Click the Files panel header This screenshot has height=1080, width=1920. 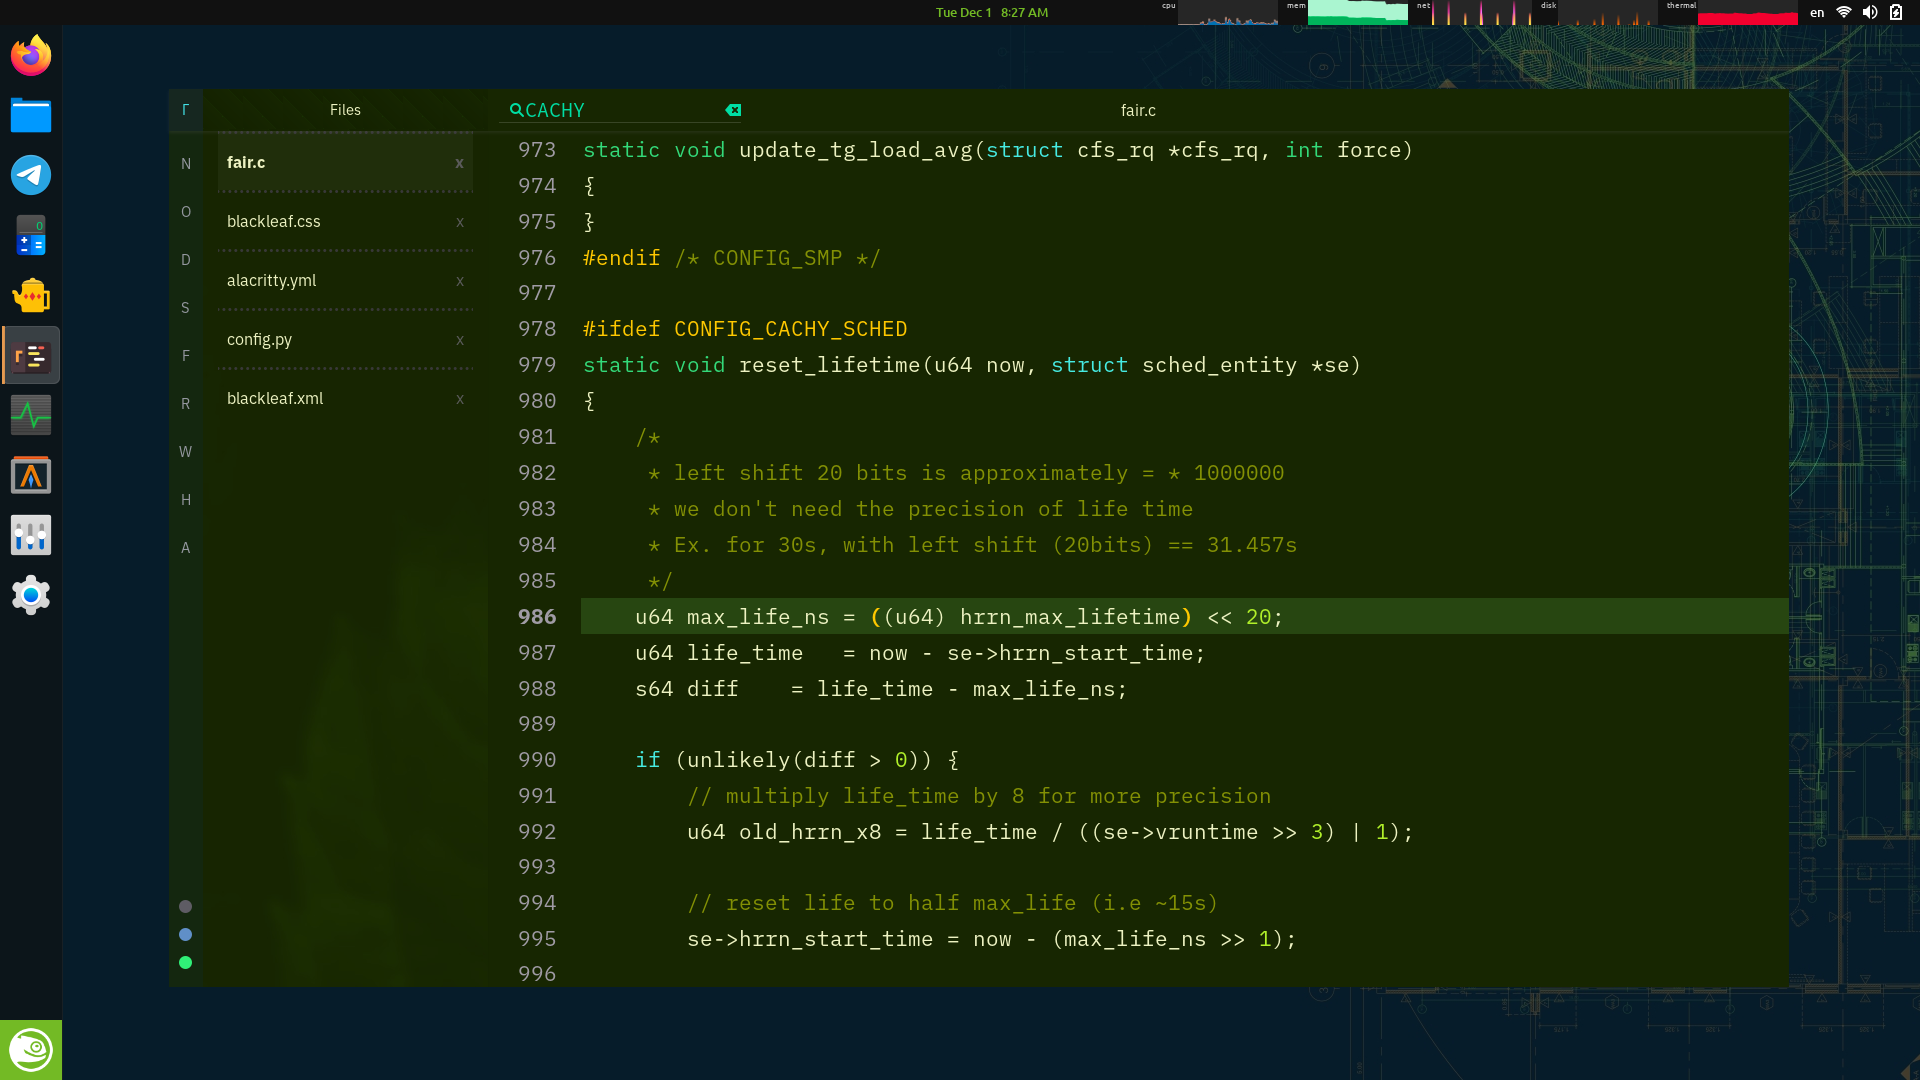(345, 110)
